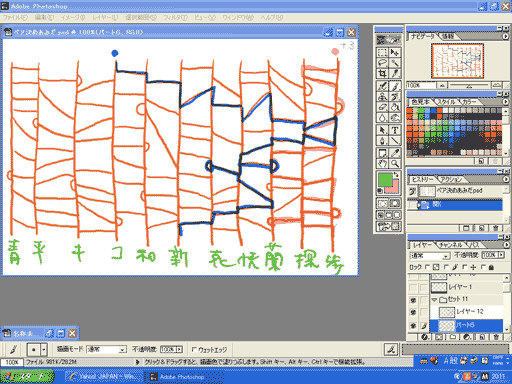Open the 描画モード dropdown in options bar
Screen dimensions: 512x384
coord(123,350)
